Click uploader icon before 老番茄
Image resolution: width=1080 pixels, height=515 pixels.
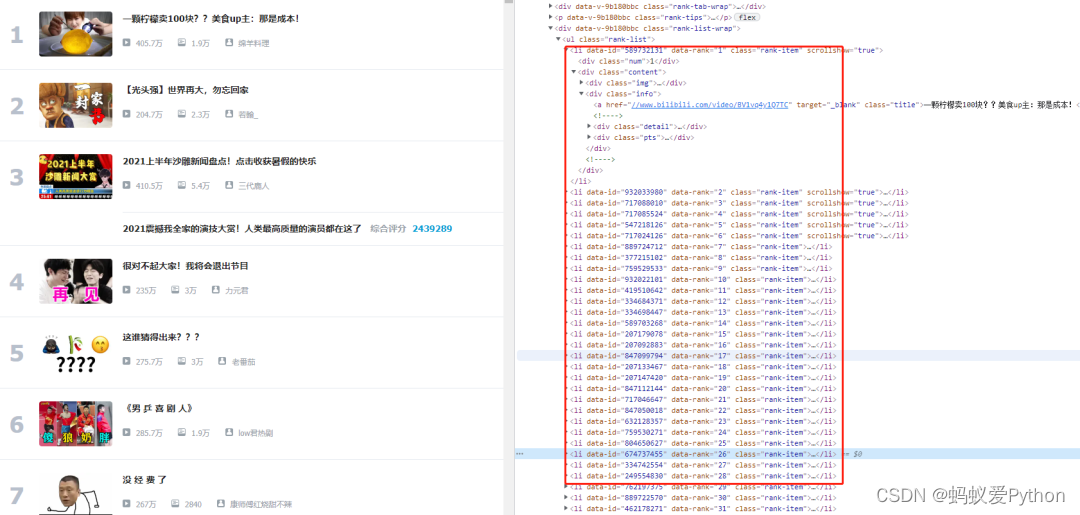(222, 361)
